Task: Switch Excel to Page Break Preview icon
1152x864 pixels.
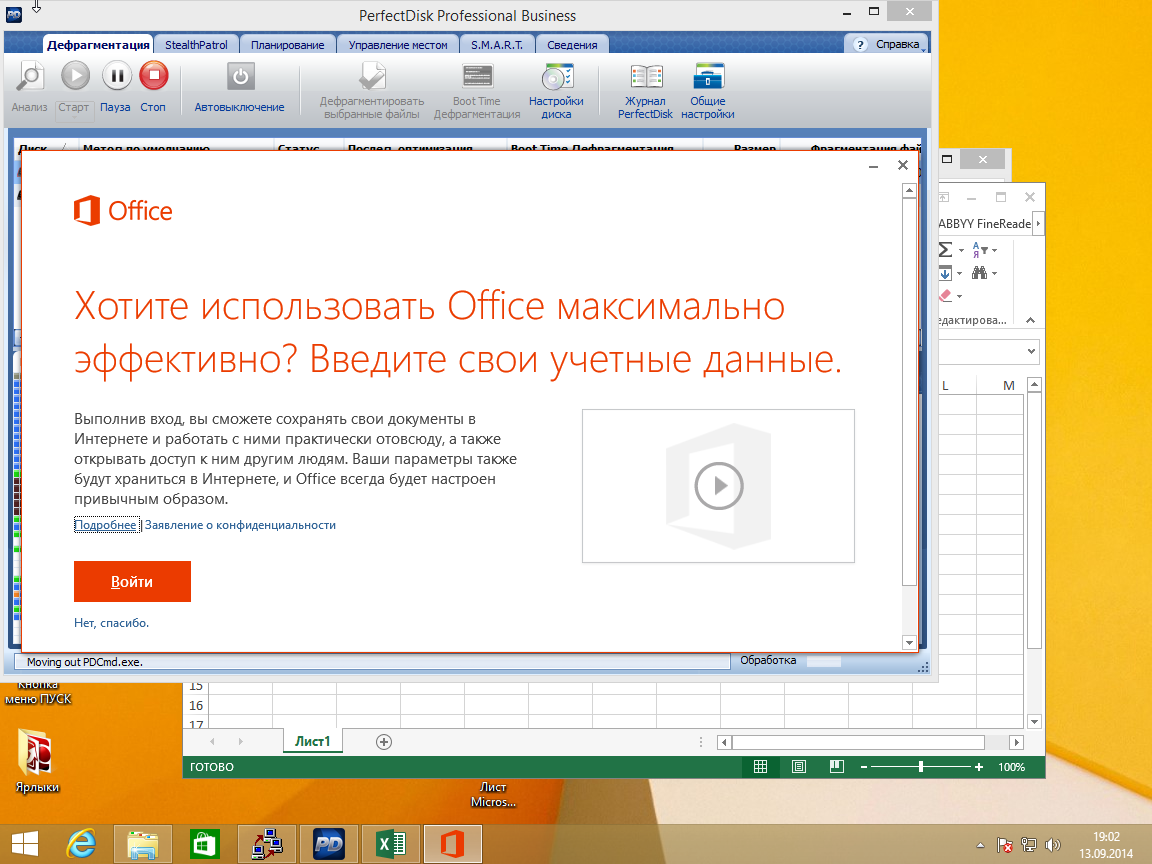Action: pyautogui.click(x=837, y=767)
